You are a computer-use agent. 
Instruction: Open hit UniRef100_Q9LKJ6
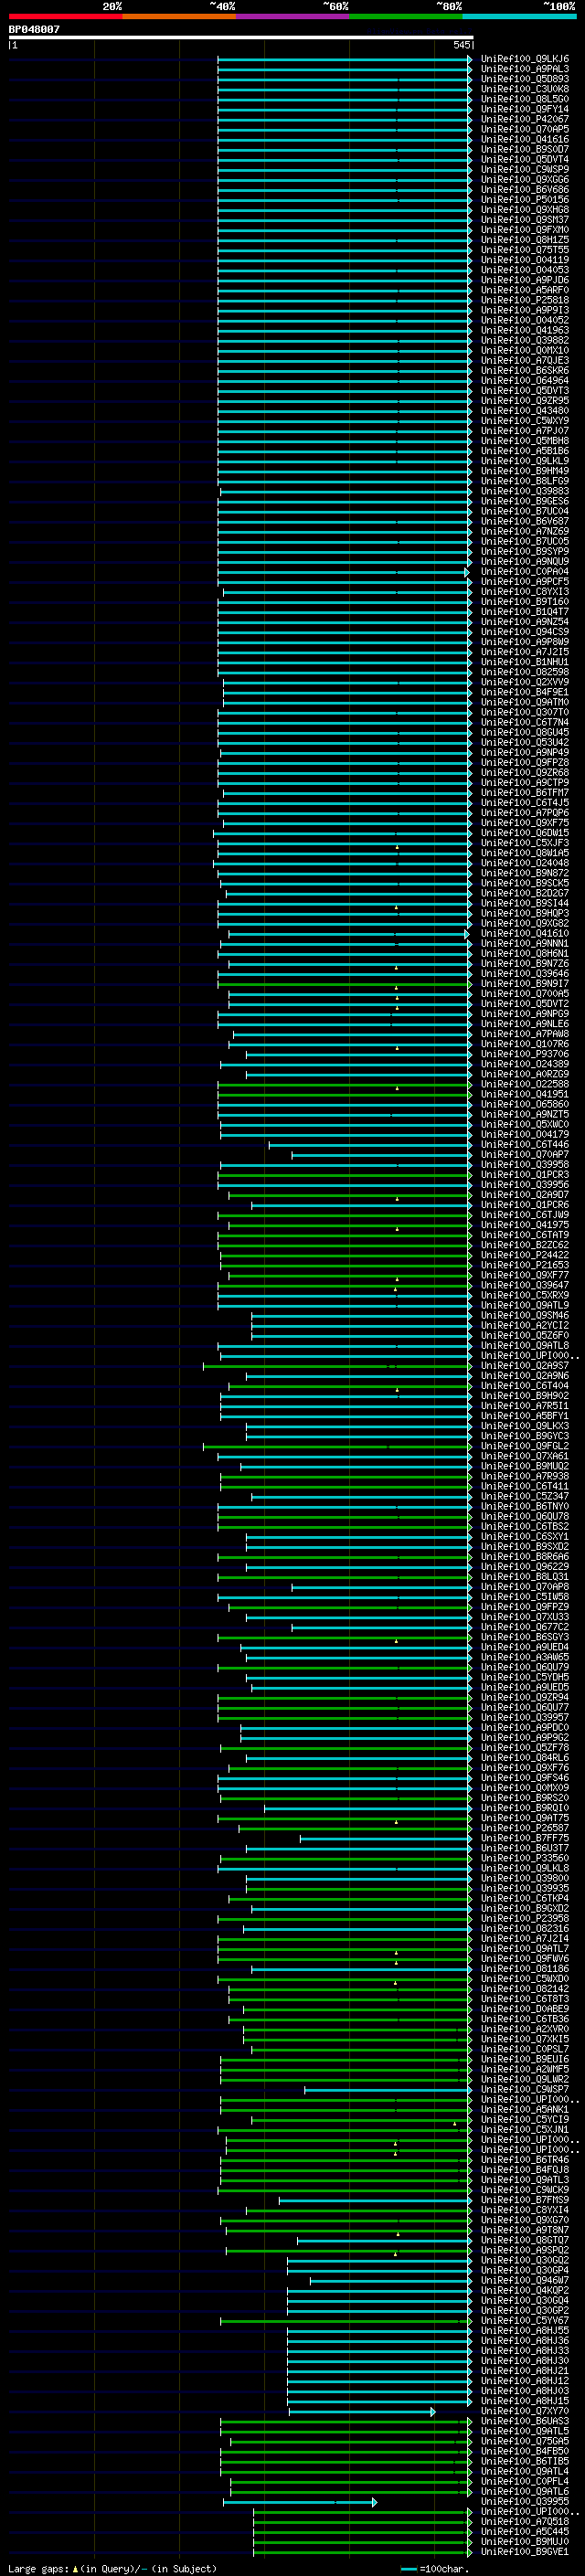(524, 59)
